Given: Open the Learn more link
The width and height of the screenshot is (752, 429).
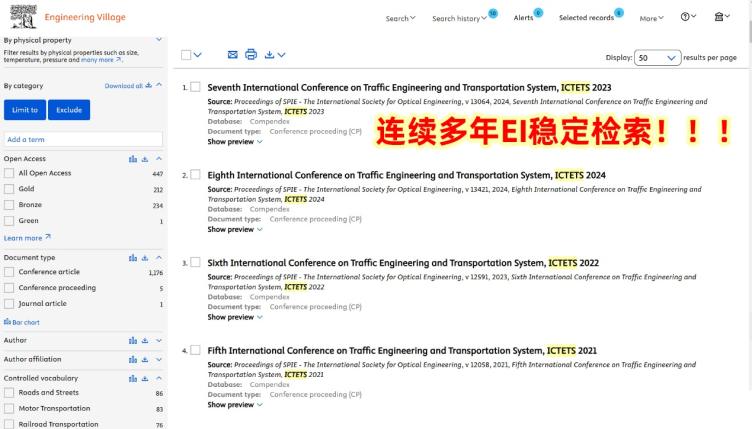Looking at the screenshot, I should pos(27,238).
